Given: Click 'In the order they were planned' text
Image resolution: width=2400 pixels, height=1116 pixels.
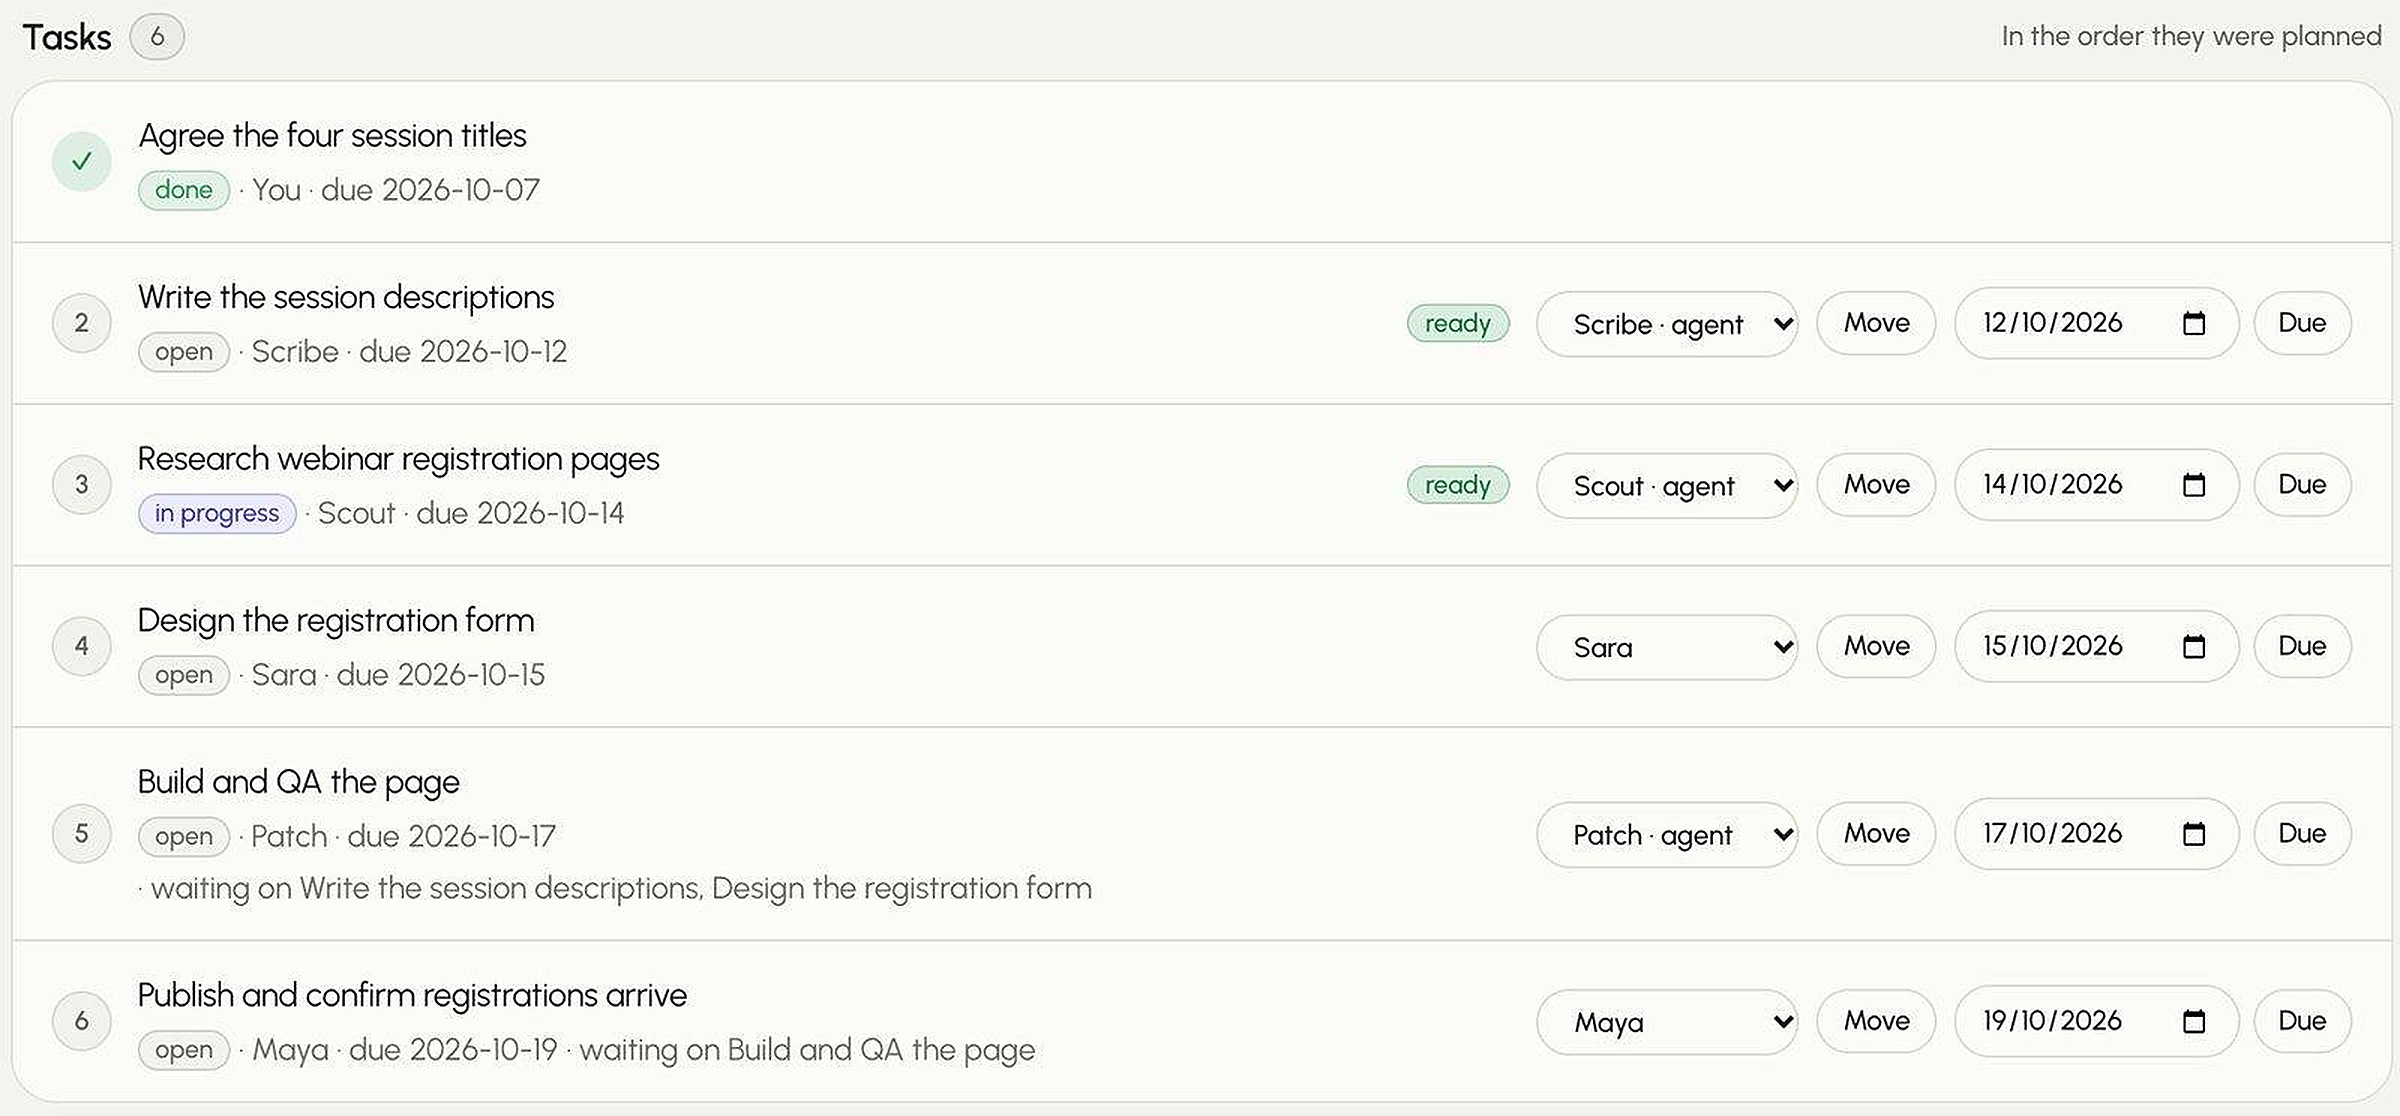Looking at the screenshot, I should coord(2192,36).
